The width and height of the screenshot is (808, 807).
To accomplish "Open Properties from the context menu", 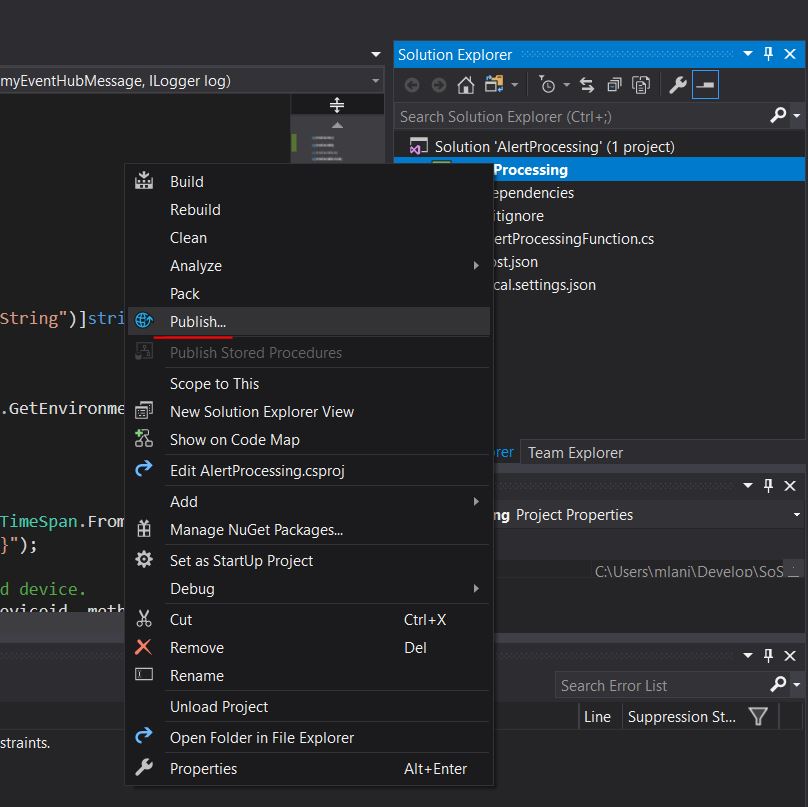I will tap(309, 768).
